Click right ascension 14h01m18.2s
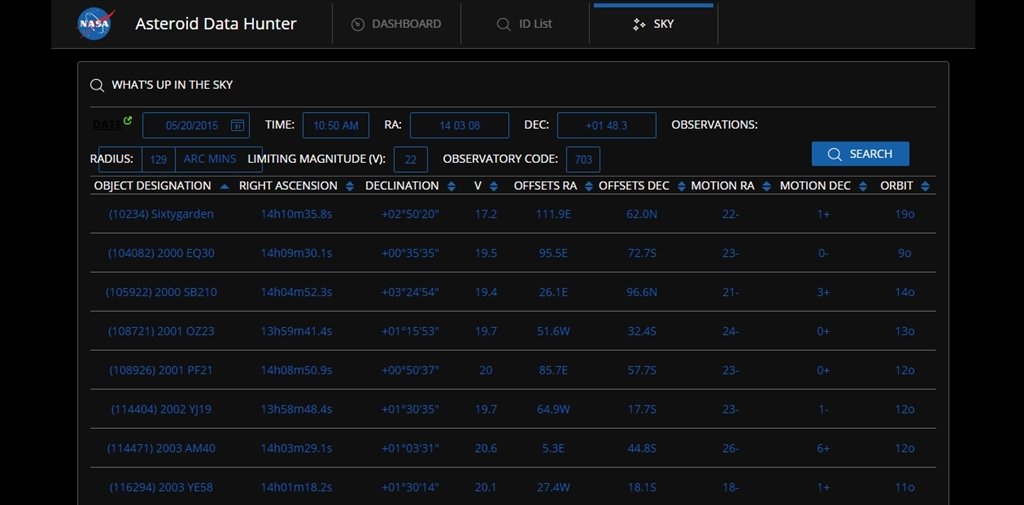This screenshot has height=505, width=1024. (x=296, y=488)
